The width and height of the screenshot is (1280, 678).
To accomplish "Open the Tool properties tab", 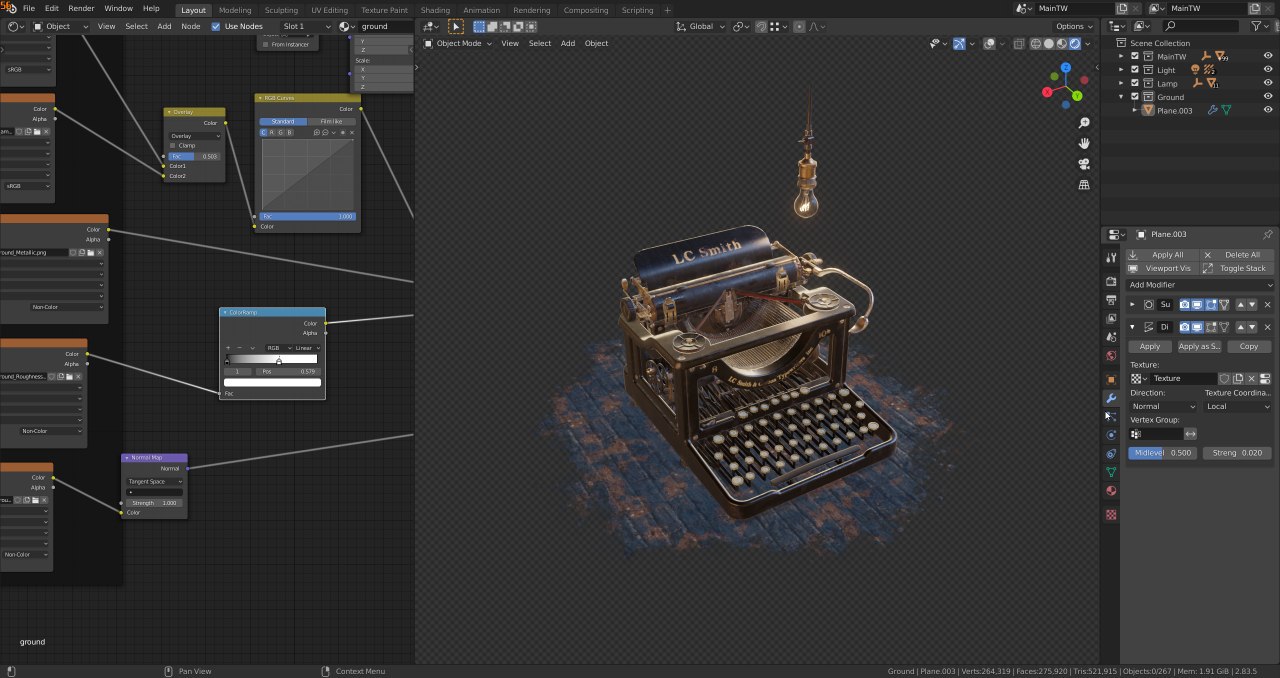I will pyautogui.click(x=1111, y=257).
